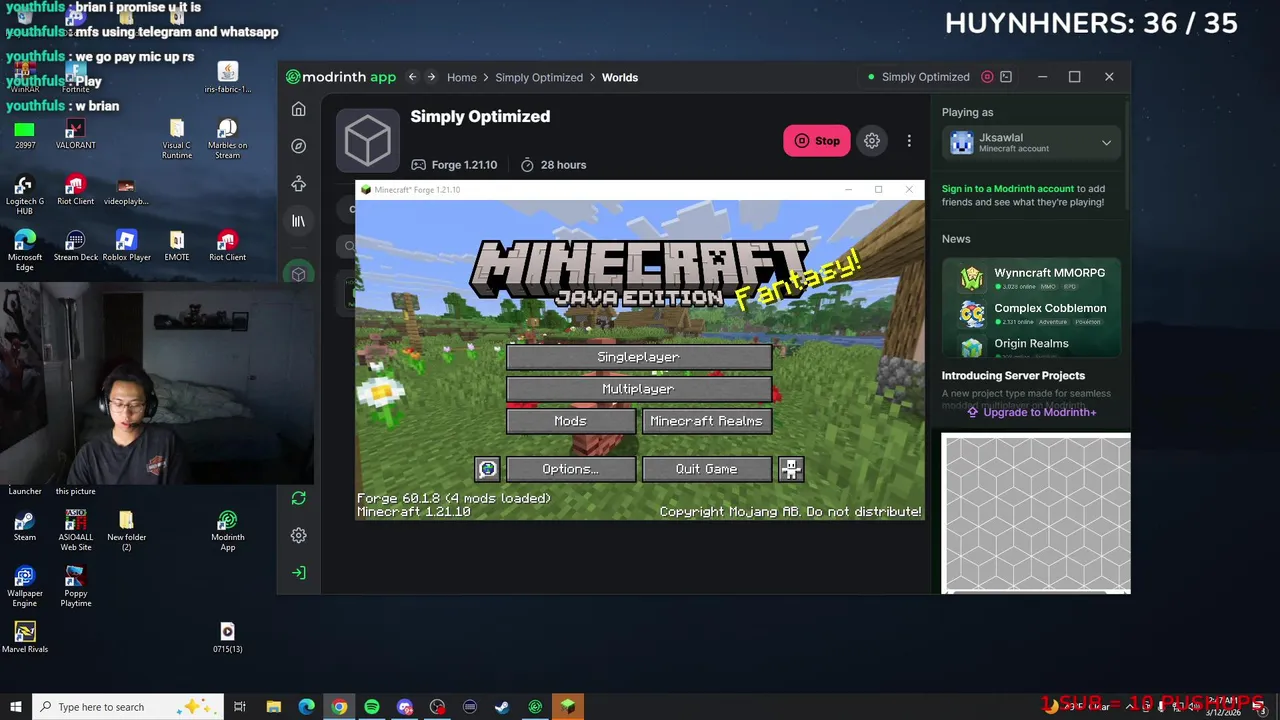Open Wallpaper Engine desktop shortcut
1280x720 pixels.
click(x=25, y=587)
